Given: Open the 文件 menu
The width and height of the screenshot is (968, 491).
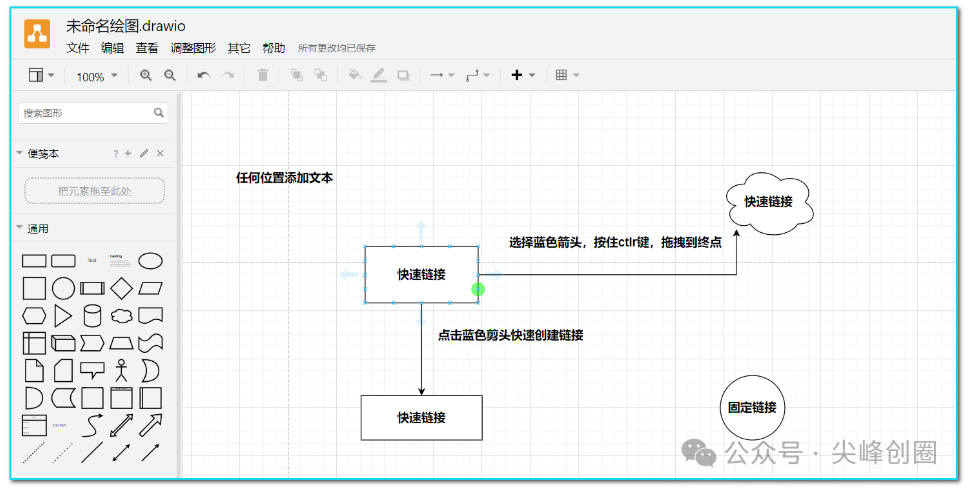Looking at the screenshot, I should coord(78,48).
